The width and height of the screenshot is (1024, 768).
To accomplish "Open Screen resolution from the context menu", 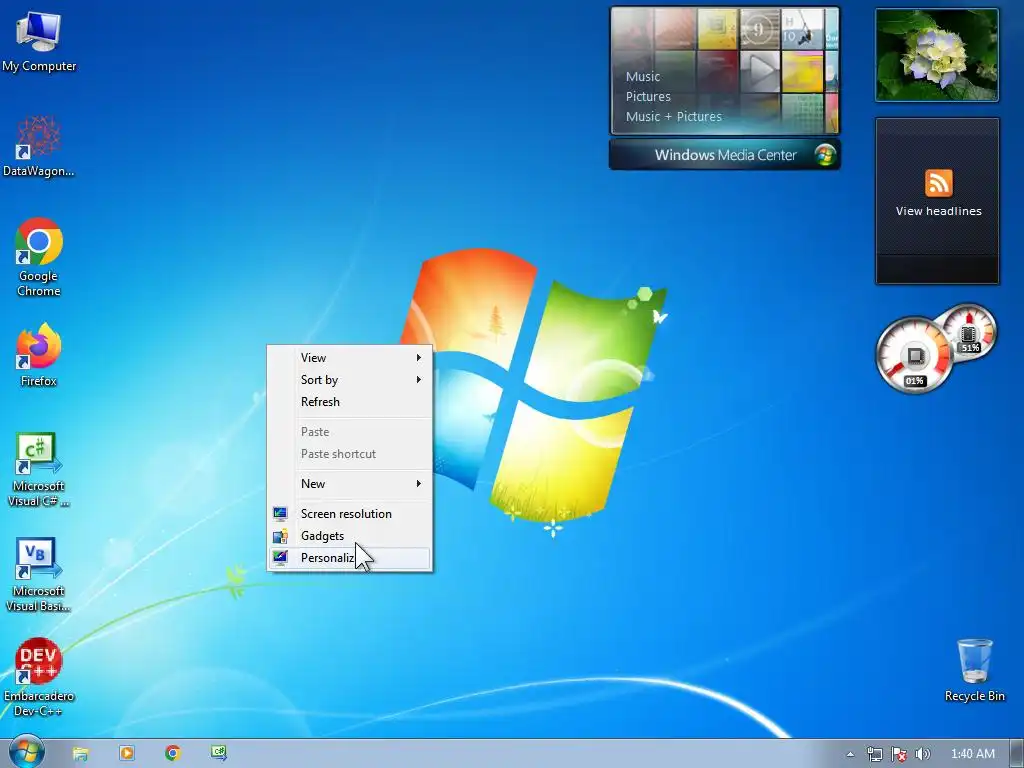I will click(349, 514).
